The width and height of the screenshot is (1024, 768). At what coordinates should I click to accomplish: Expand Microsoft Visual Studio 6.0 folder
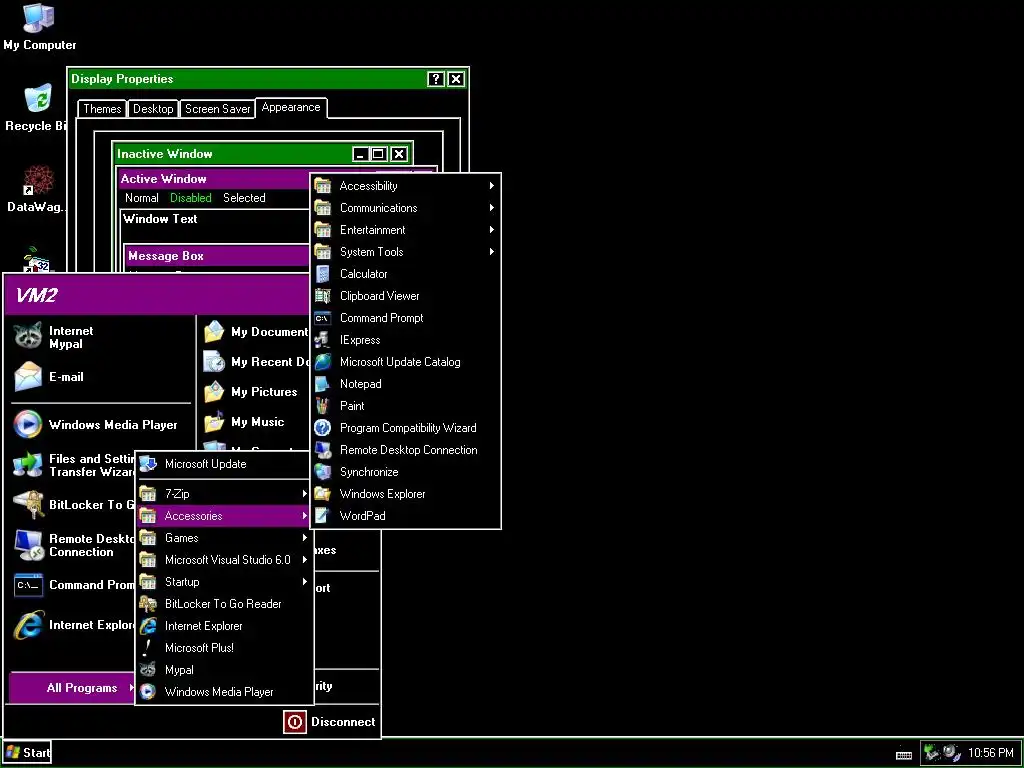(223, 560)
